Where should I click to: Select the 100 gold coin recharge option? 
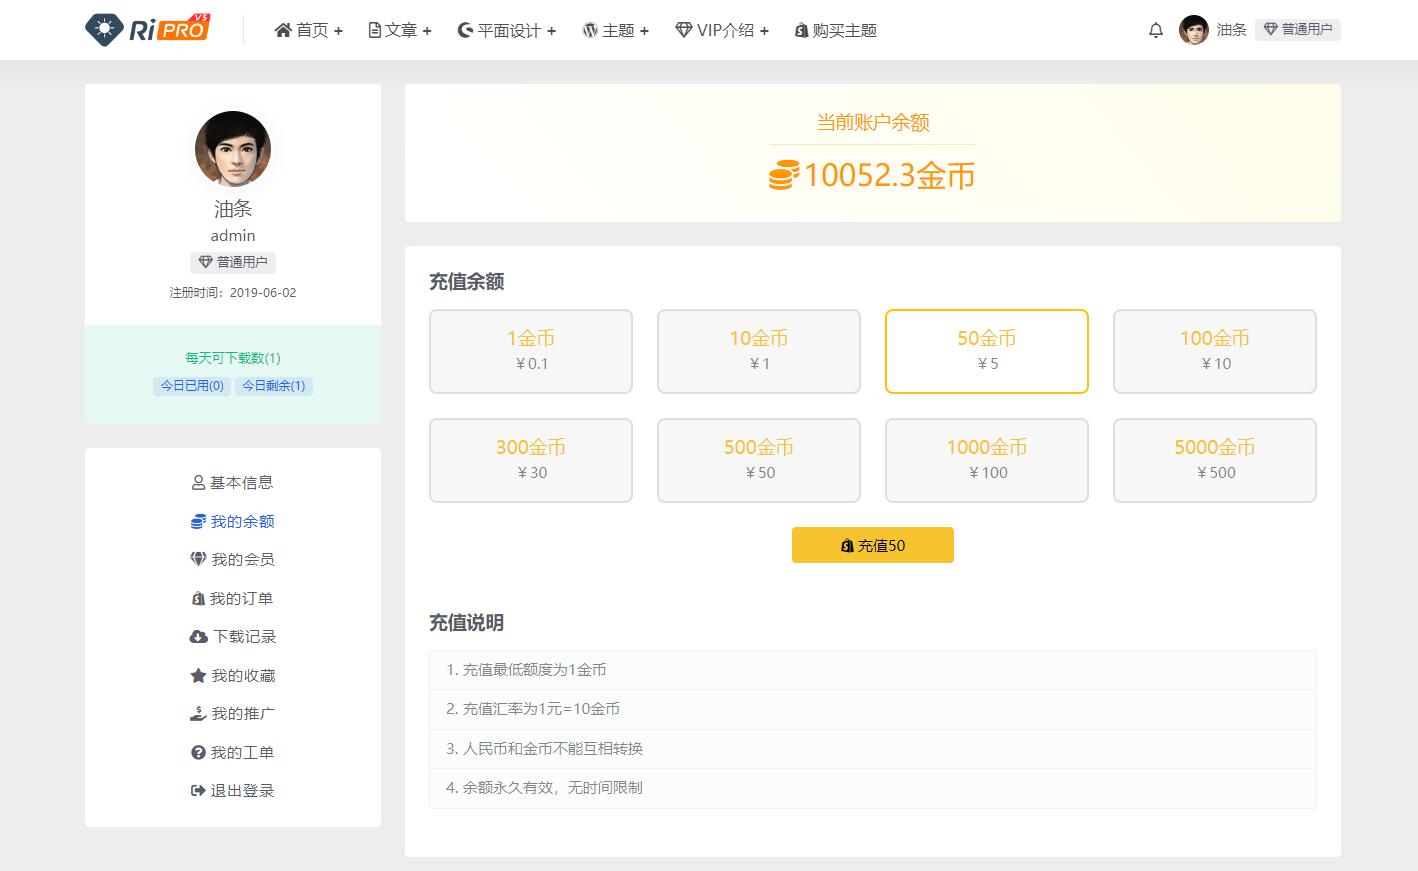(x=1214, y=351)
